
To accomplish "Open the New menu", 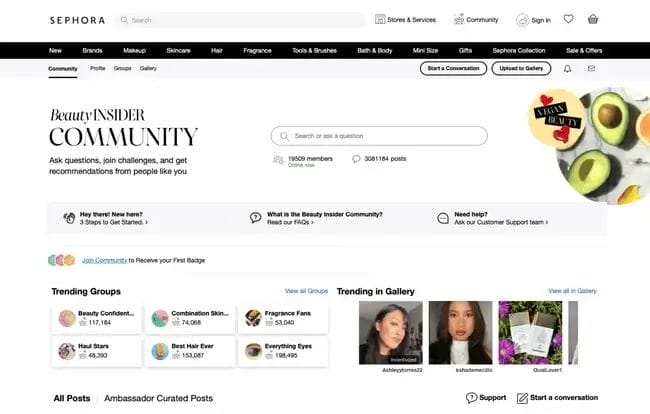I will click(x=55, y=51).
